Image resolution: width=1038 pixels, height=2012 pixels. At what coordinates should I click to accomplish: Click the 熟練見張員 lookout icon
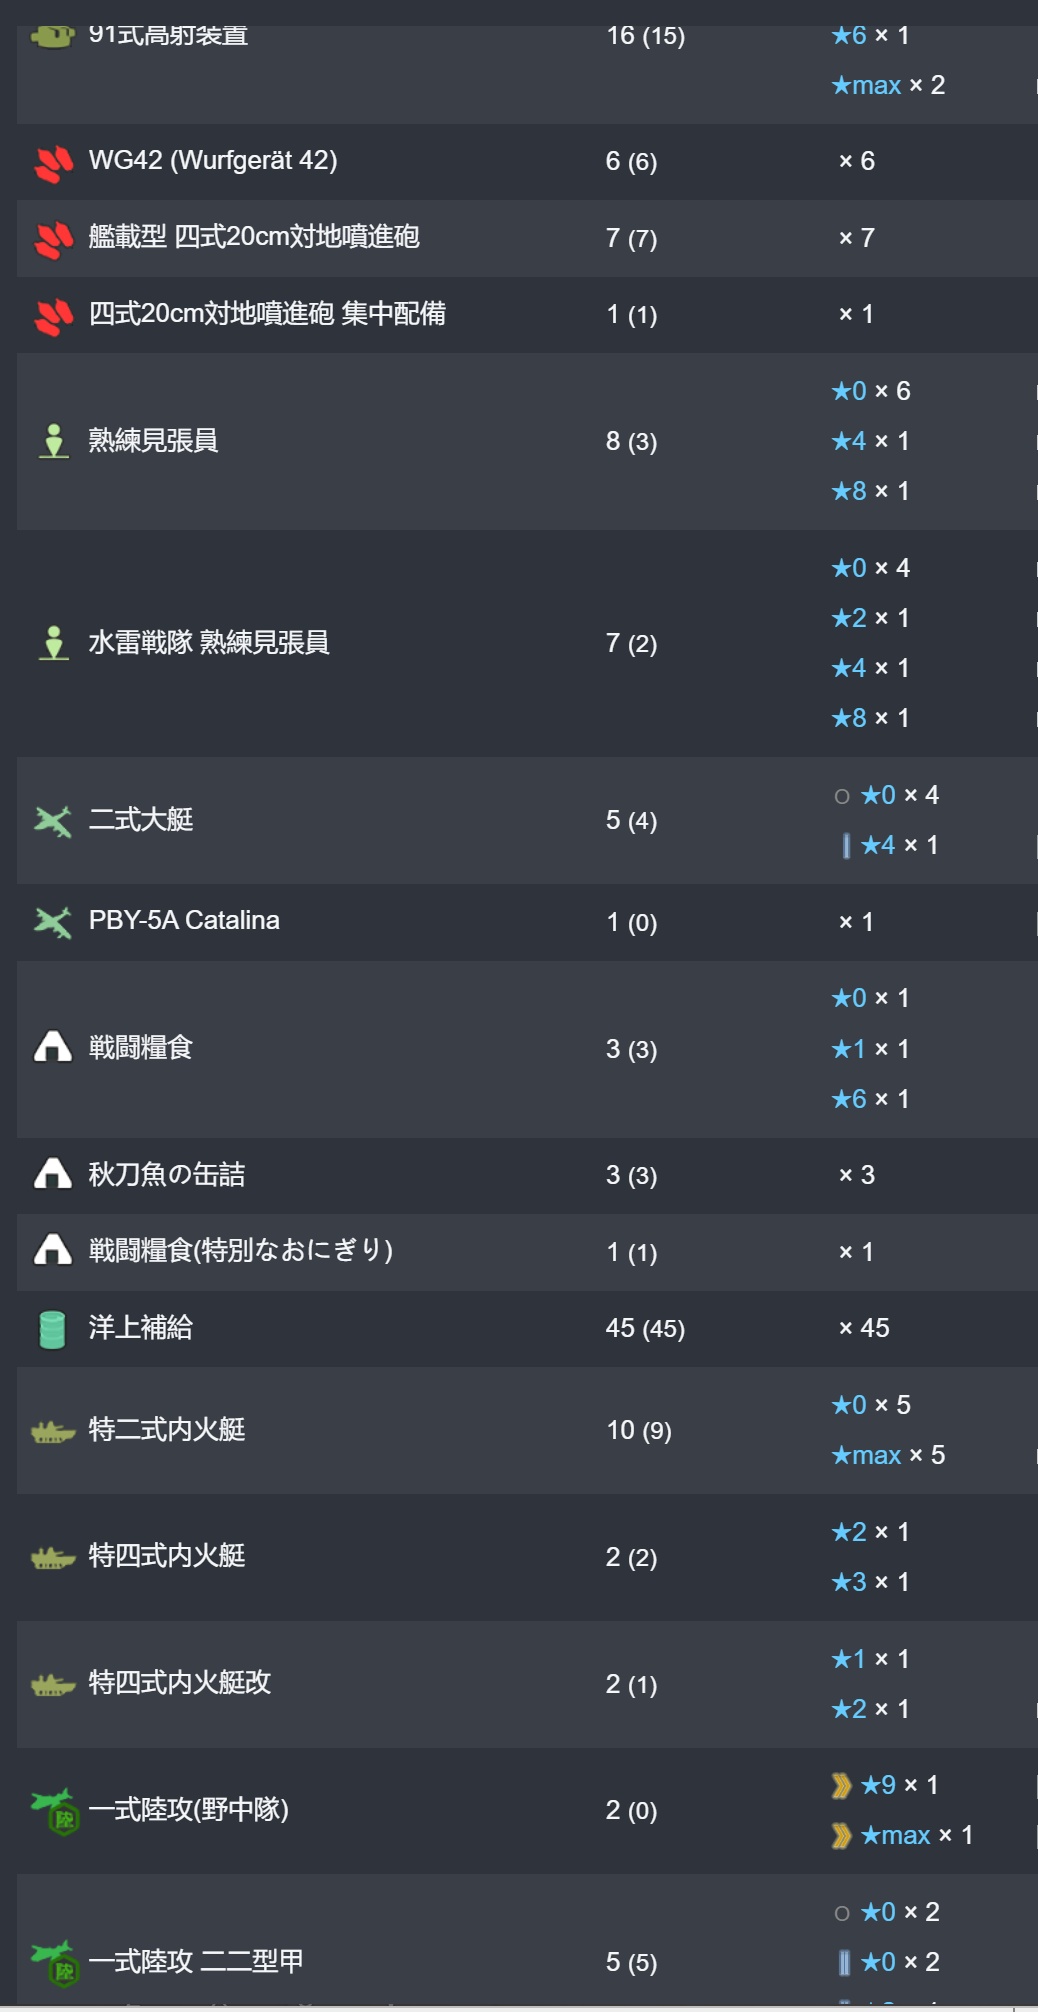tap(53, 441)
